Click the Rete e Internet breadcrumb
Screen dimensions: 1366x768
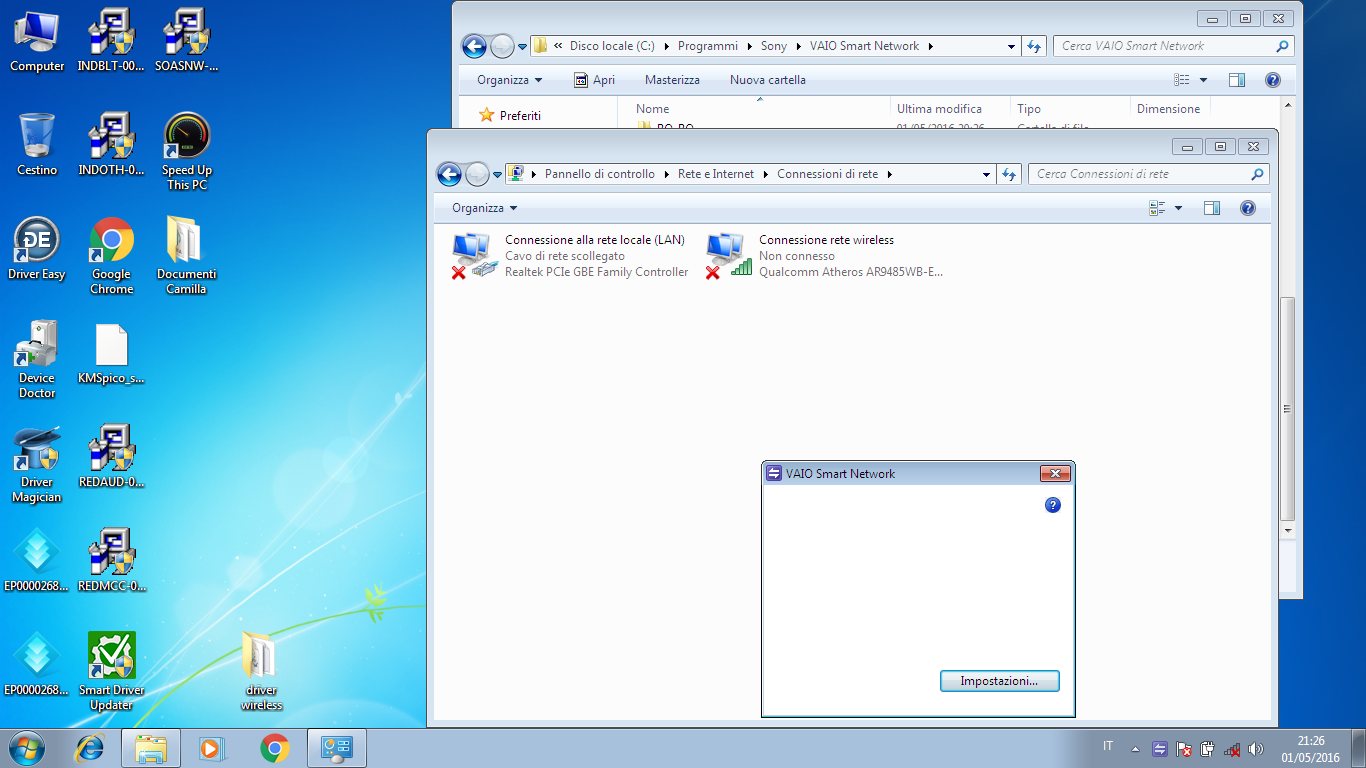pos(716,174)
